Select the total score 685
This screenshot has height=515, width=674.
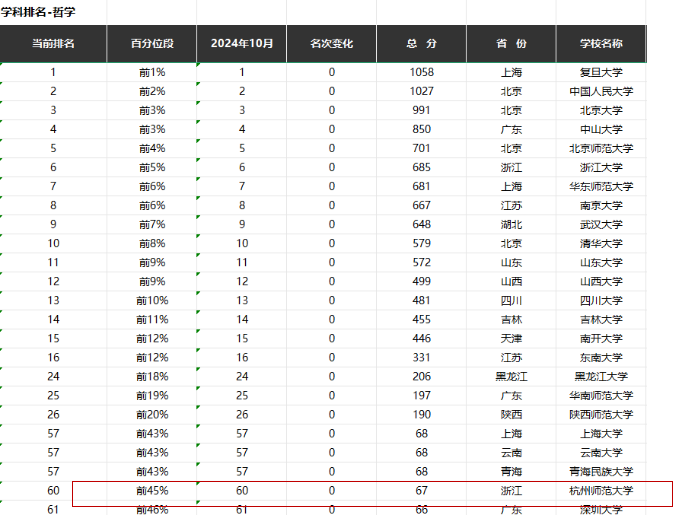[x=421, y=167]
